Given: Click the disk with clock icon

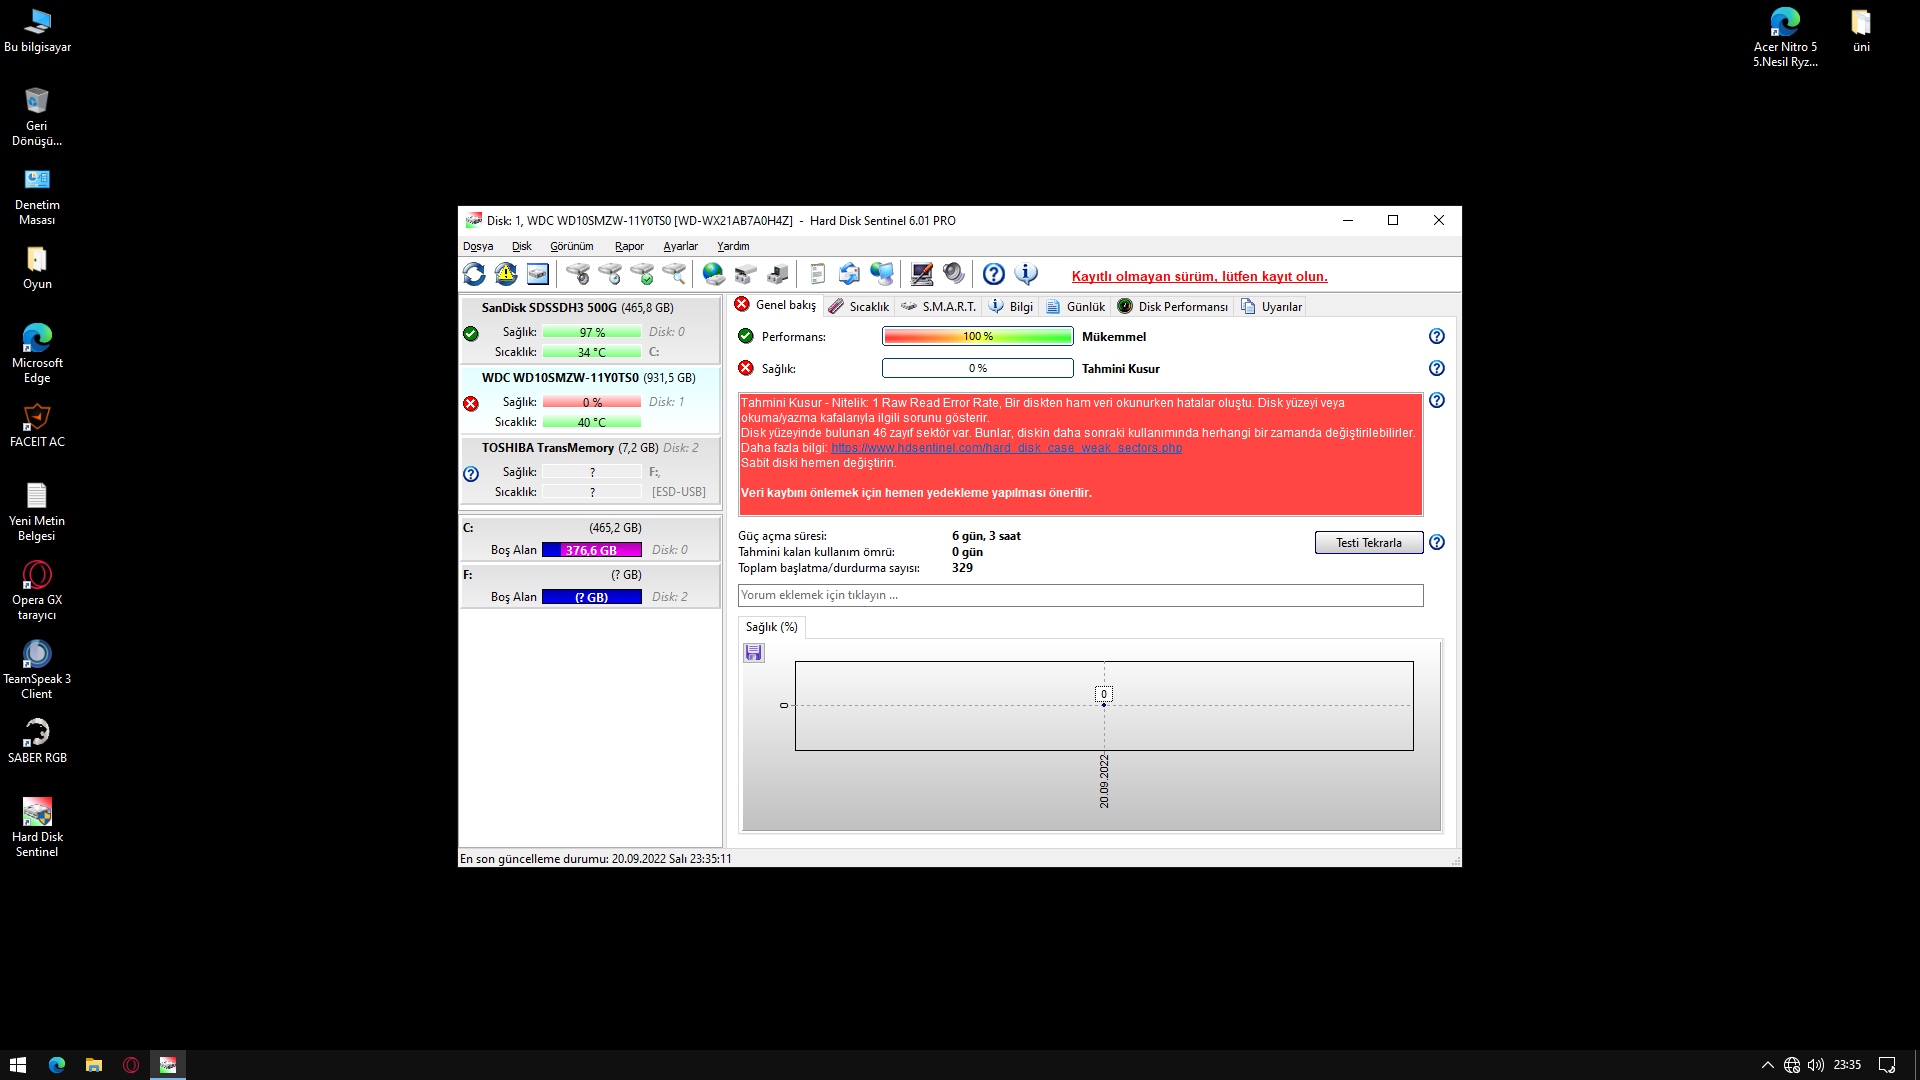Looking at the screenshot, I should 610,274.
